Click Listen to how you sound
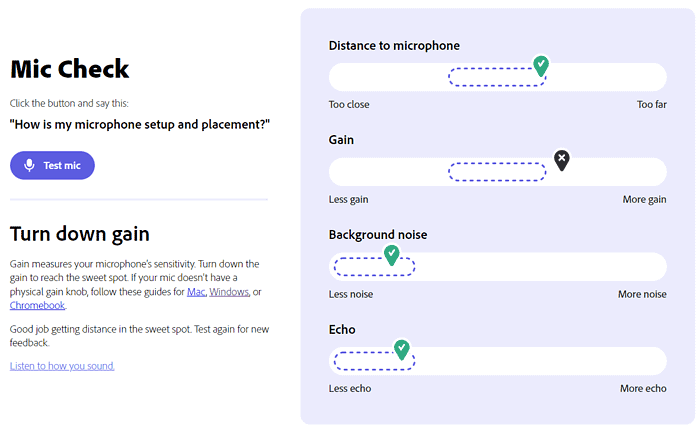This screenshot has width=700, height=431. [x=62, y=366]
